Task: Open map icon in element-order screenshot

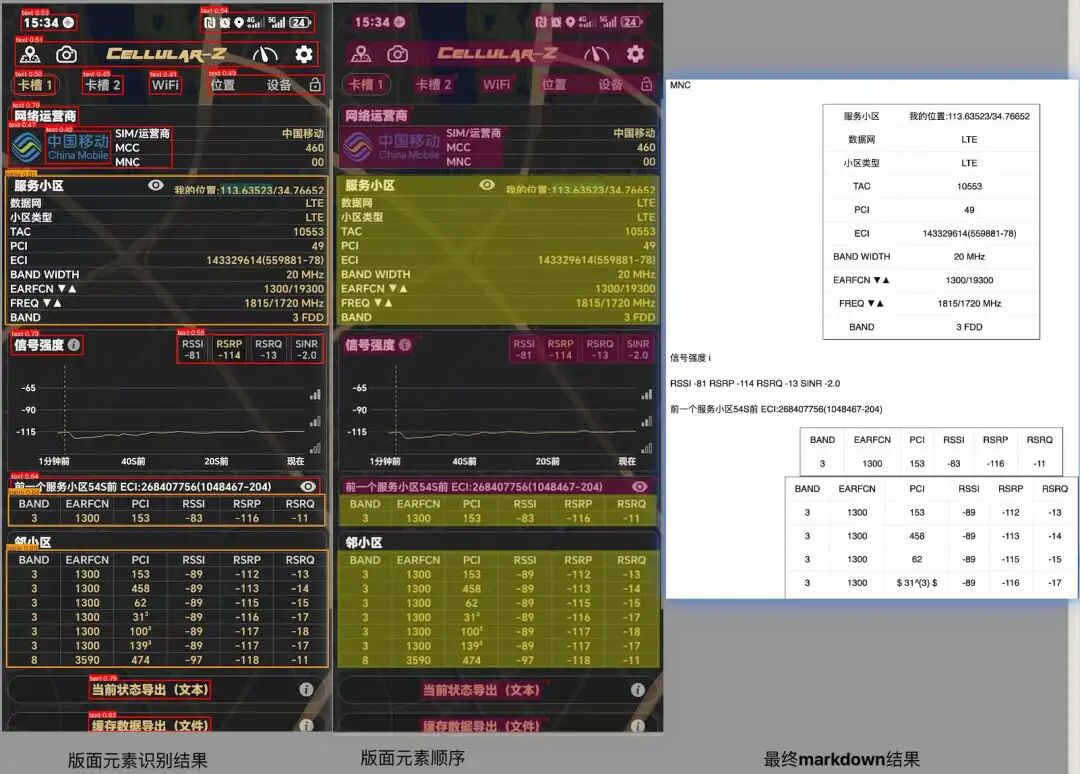Action: point(361,53)
